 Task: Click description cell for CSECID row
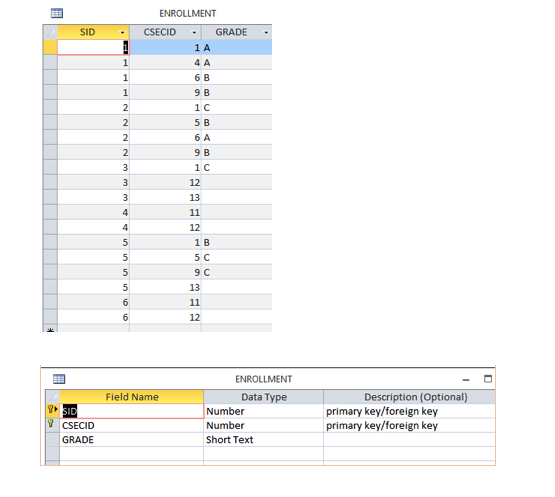(x=410, y=425)
